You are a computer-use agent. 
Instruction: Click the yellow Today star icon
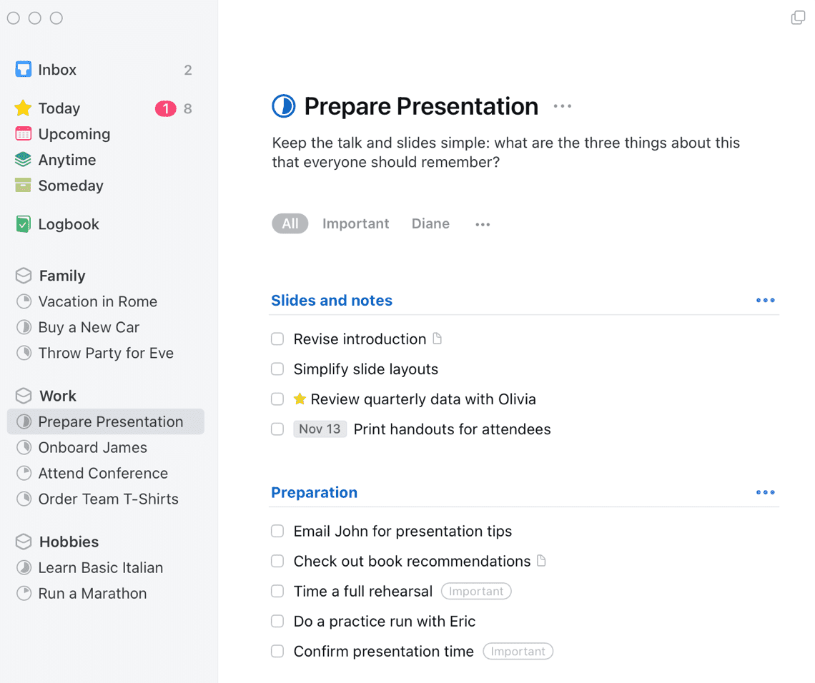[x=23, y=108]
